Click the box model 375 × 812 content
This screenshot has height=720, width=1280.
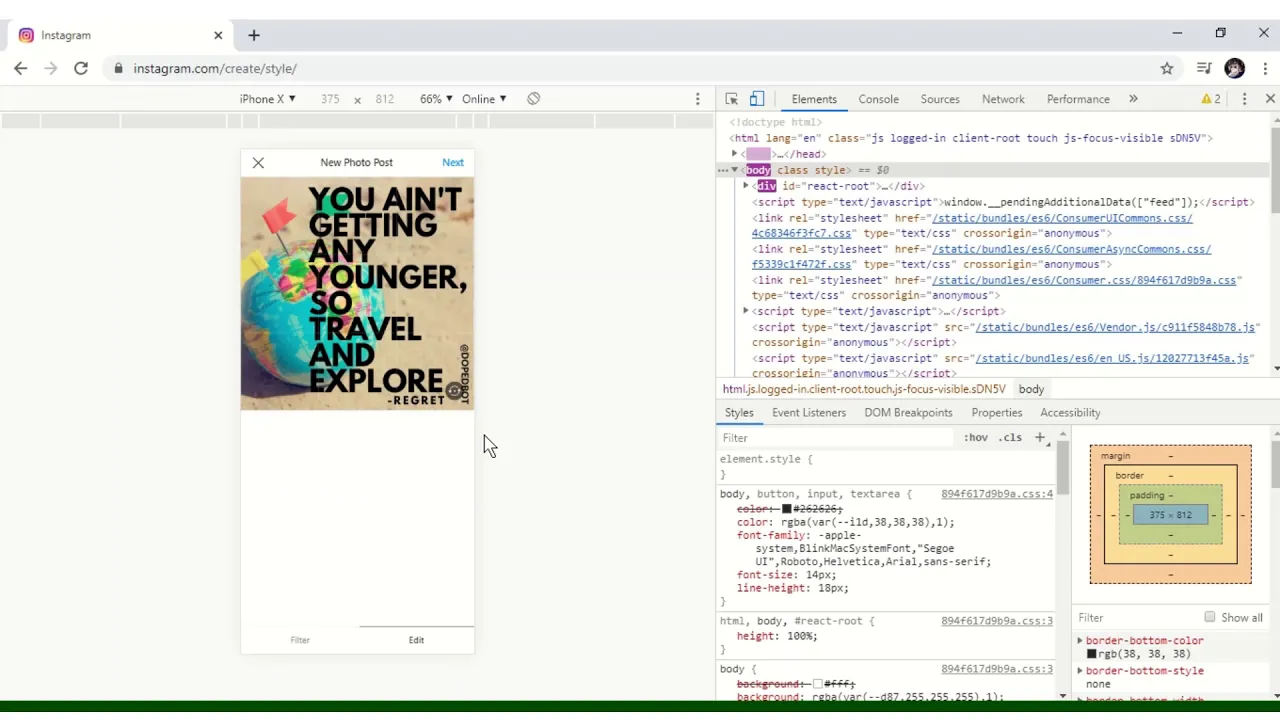click(x=1170, y=515)
